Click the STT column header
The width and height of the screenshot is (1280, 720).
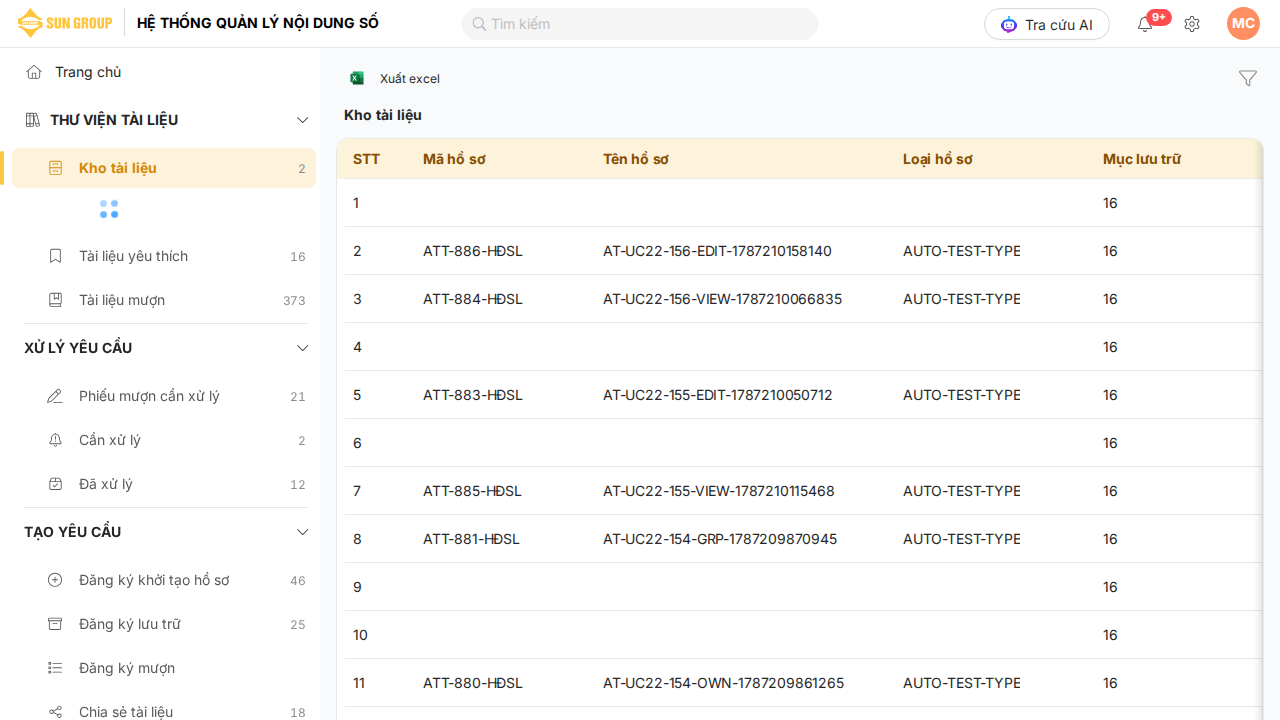tap(366, 159)
